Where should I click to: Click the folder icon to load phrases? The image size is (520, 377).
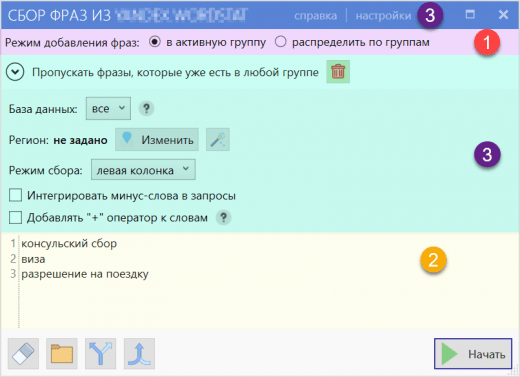tap(62, 353)
